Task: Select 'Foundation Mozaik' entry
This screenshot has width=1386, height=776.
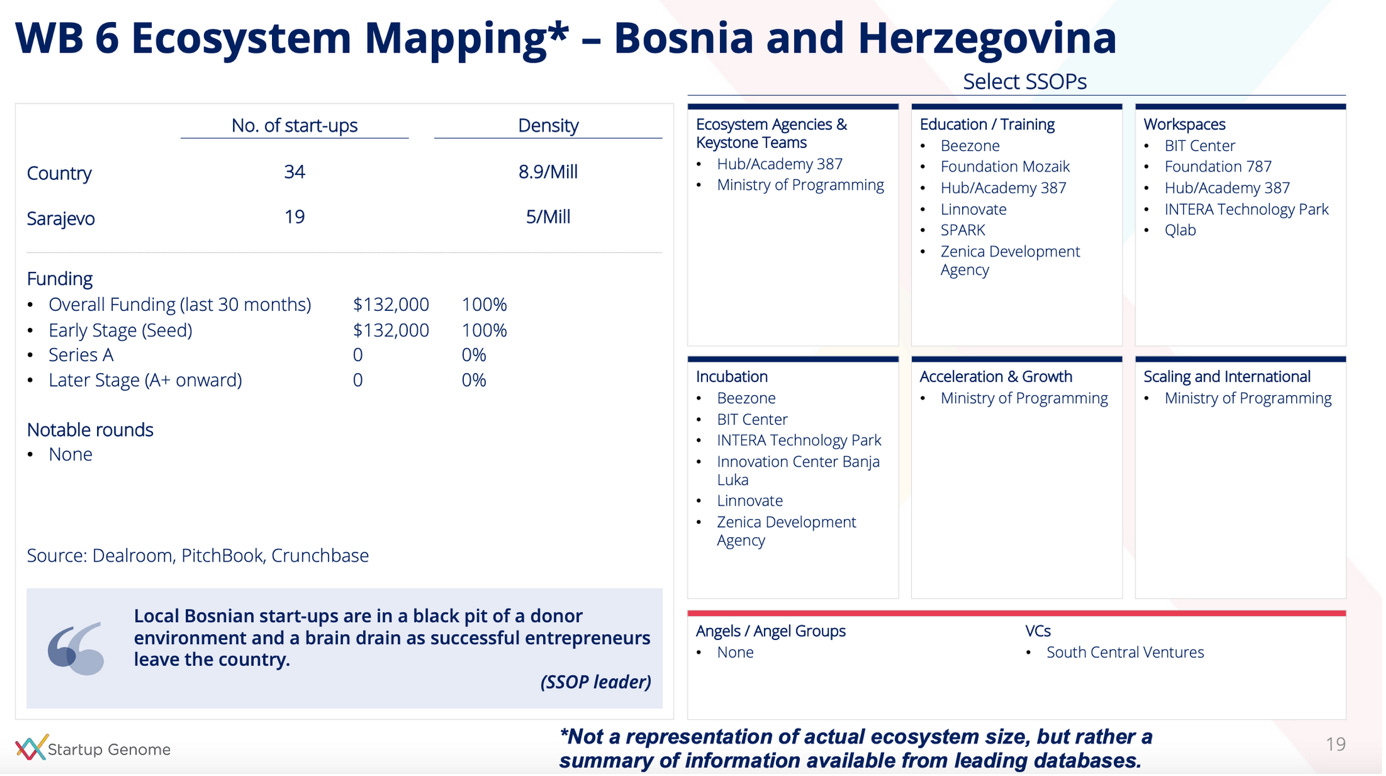Action: tap(1005, 167)
